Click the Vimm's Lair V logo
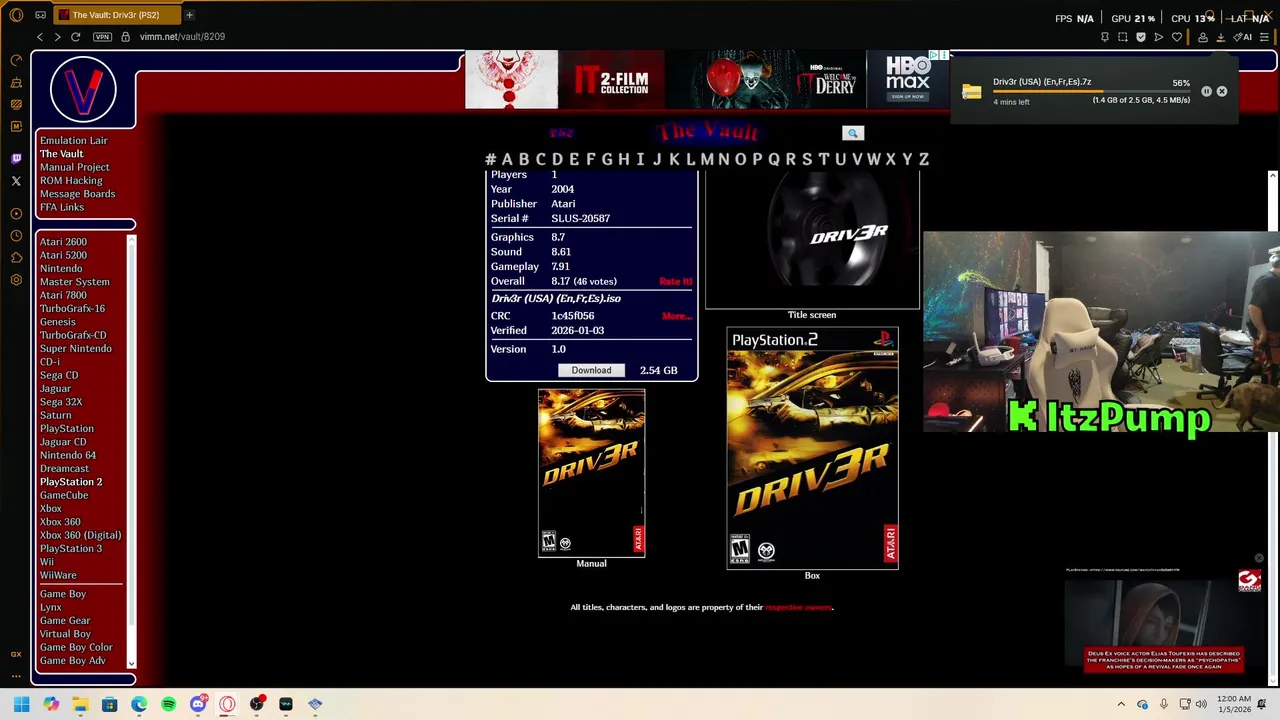The width and height of the screenshot is (1280, 720). pos(83,90)
